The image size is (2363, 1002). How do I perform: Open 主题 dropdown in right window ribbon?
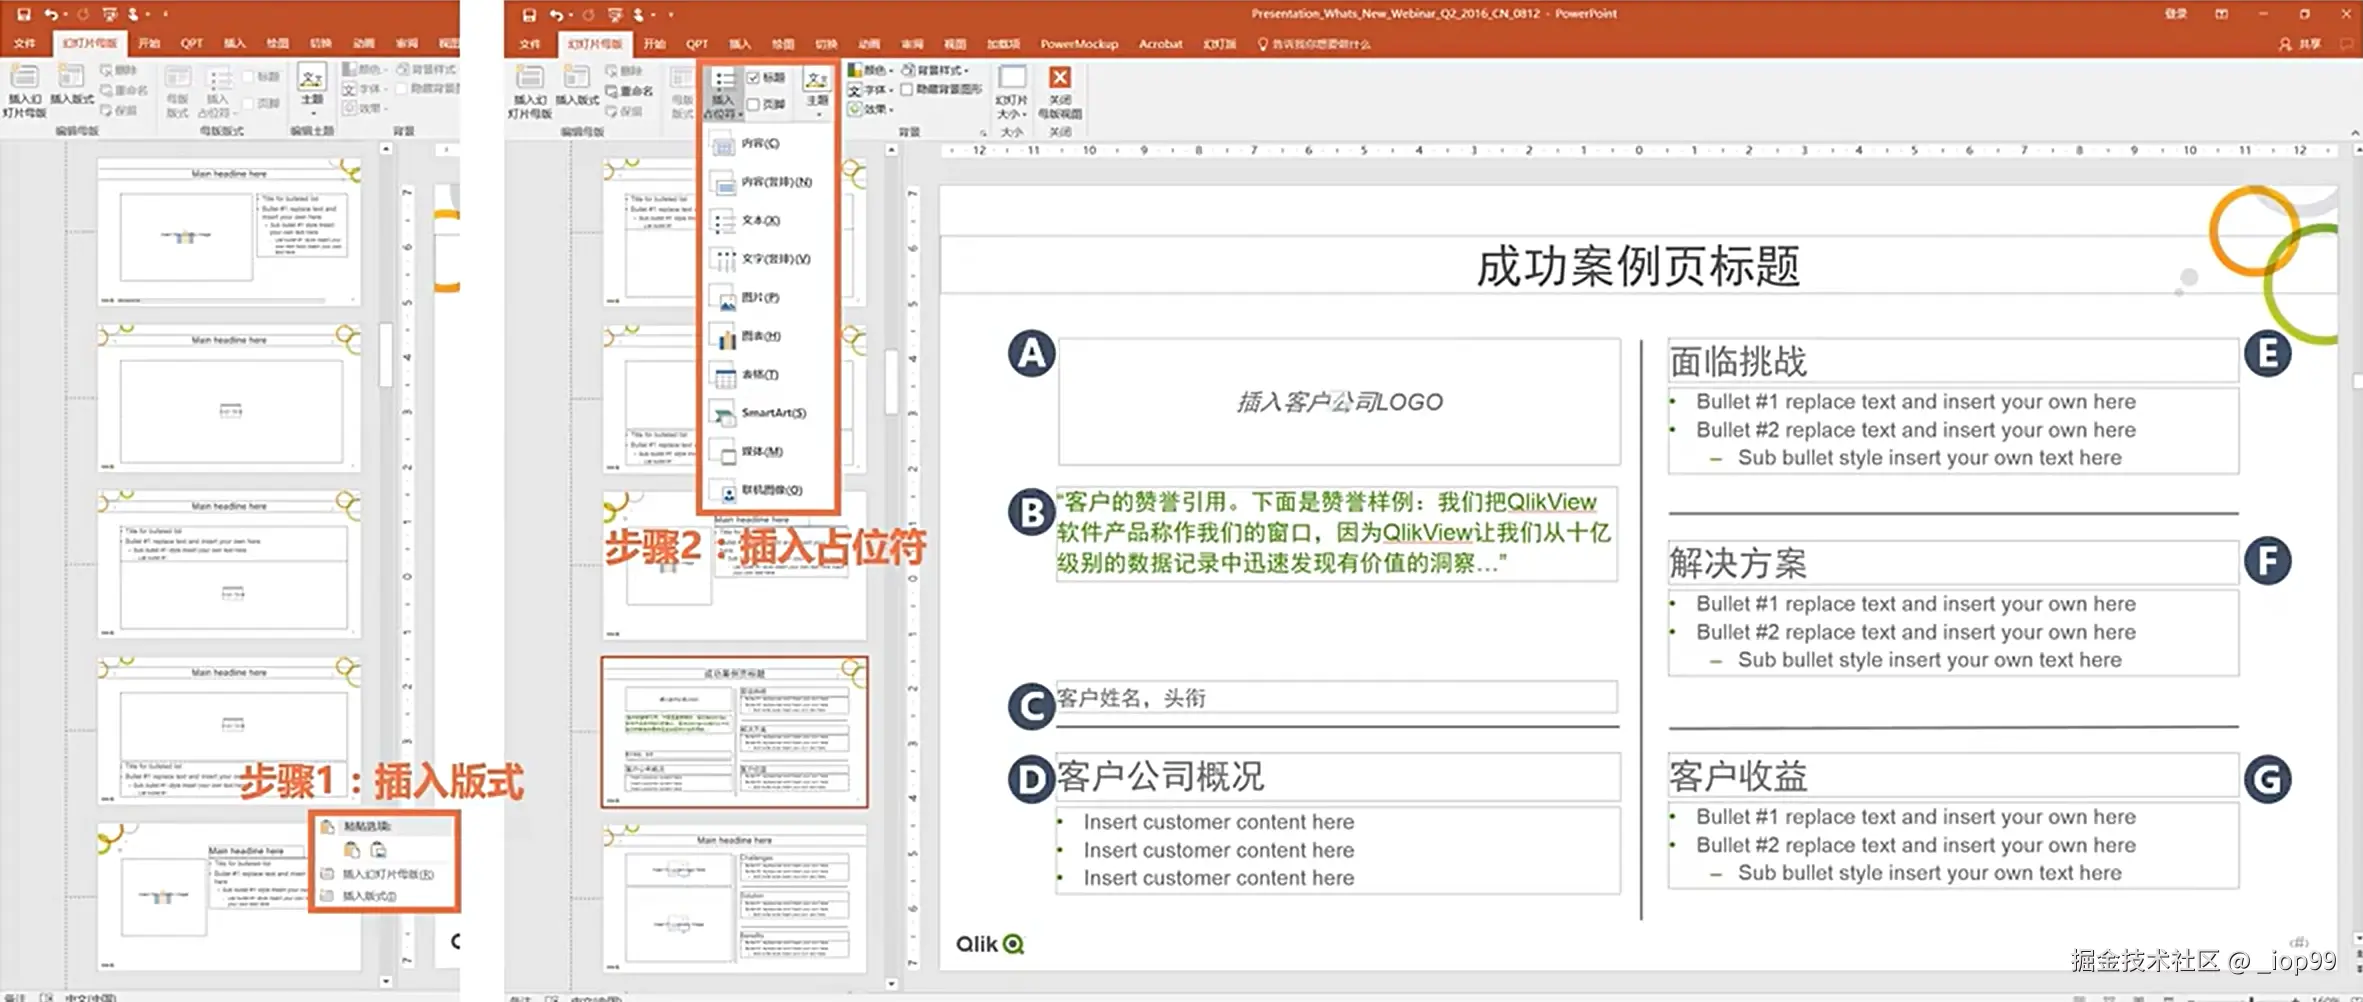coord(817,92)
